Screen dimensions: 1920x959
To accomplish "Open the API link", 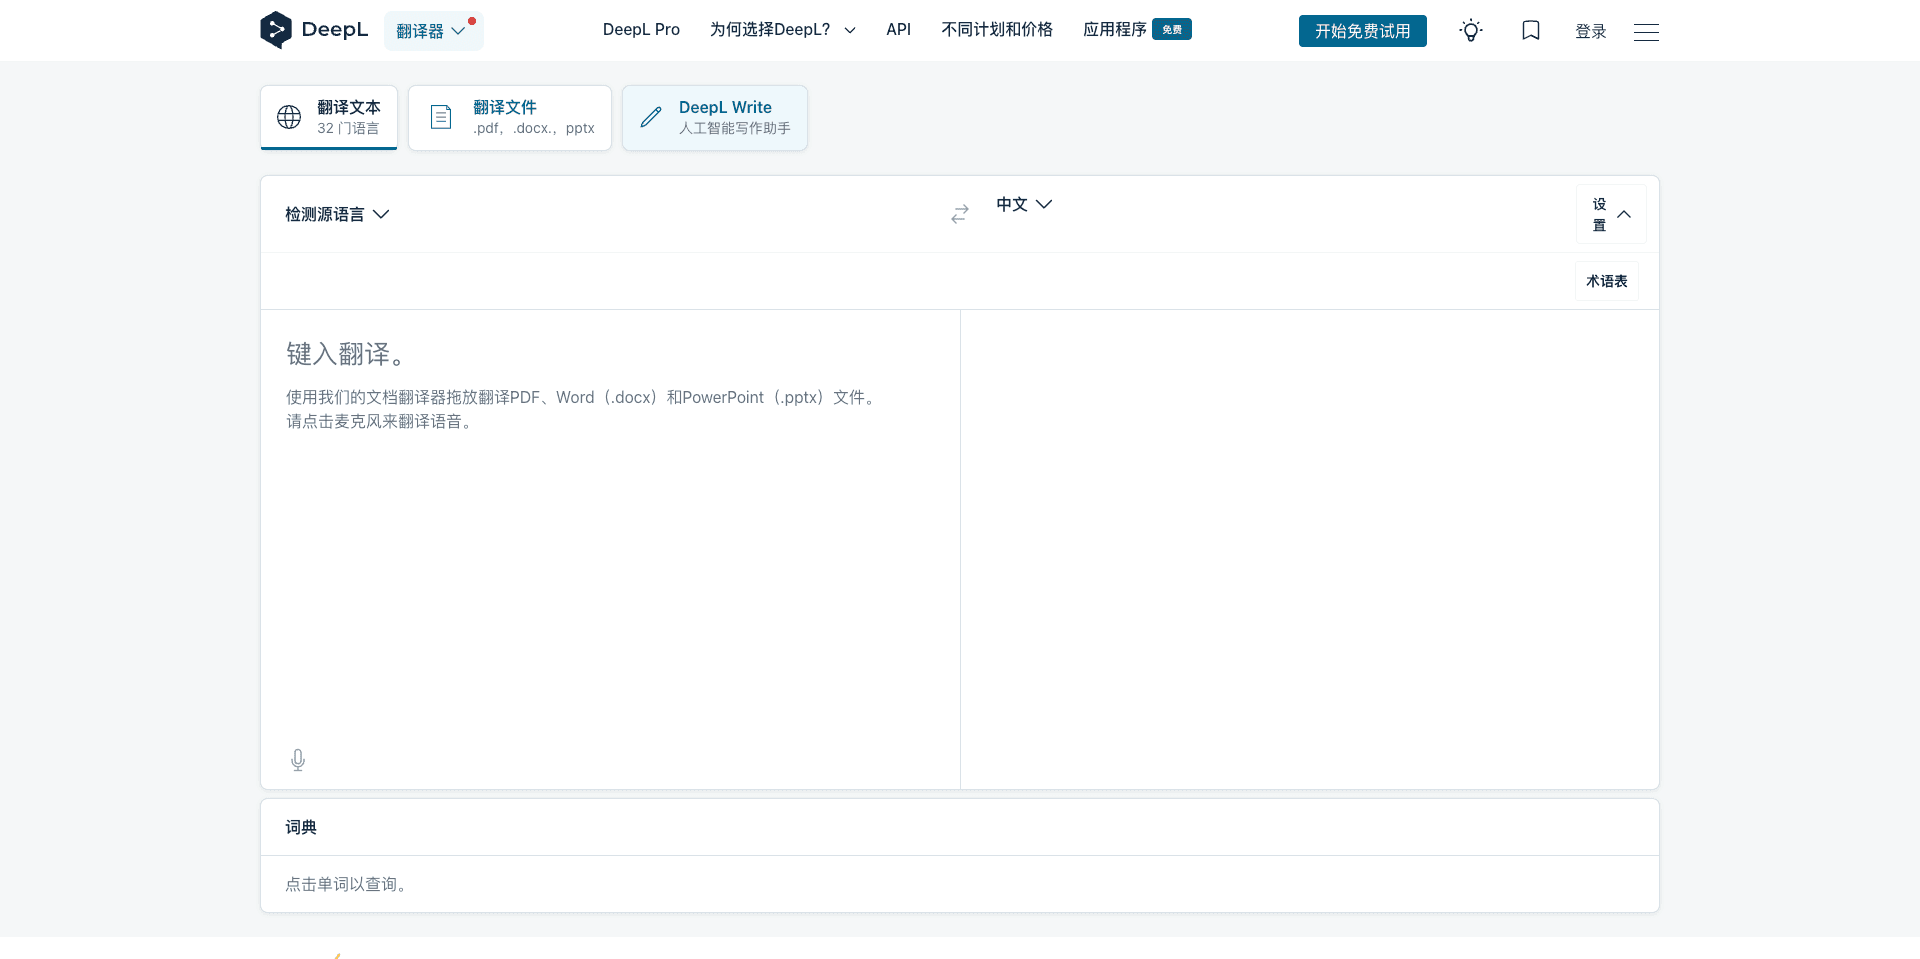I will pyautogui.click(x=898, y=30).
